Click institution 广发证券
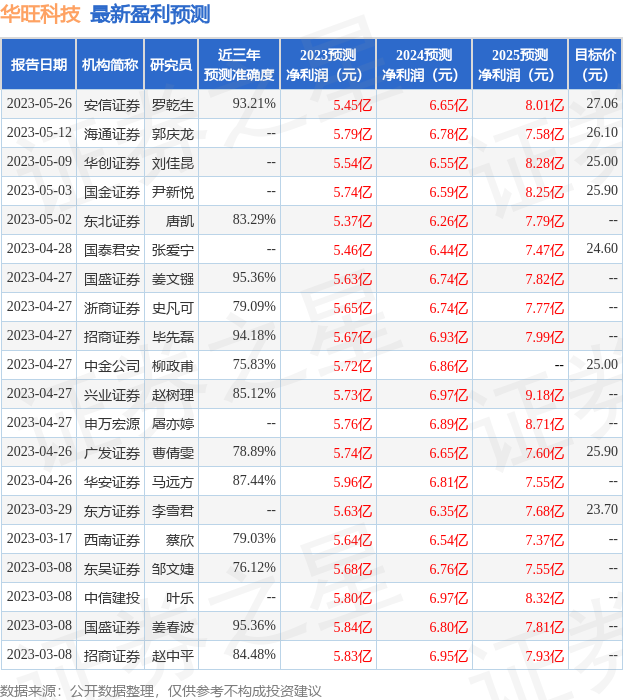The image size is (623, 700). pos(112,454)
